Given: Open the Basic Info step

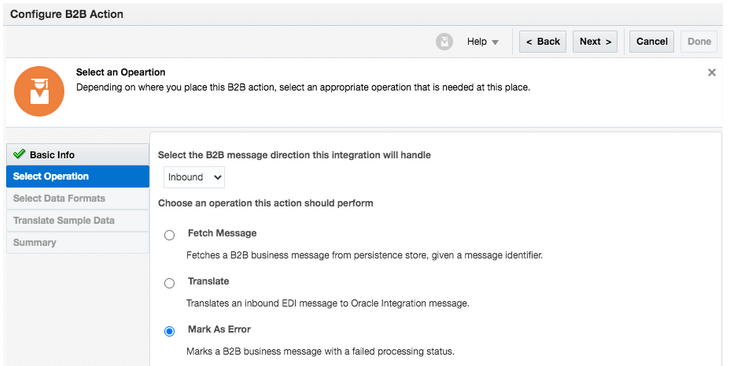Looking at the screenshot, I should [x=78, y=154].
